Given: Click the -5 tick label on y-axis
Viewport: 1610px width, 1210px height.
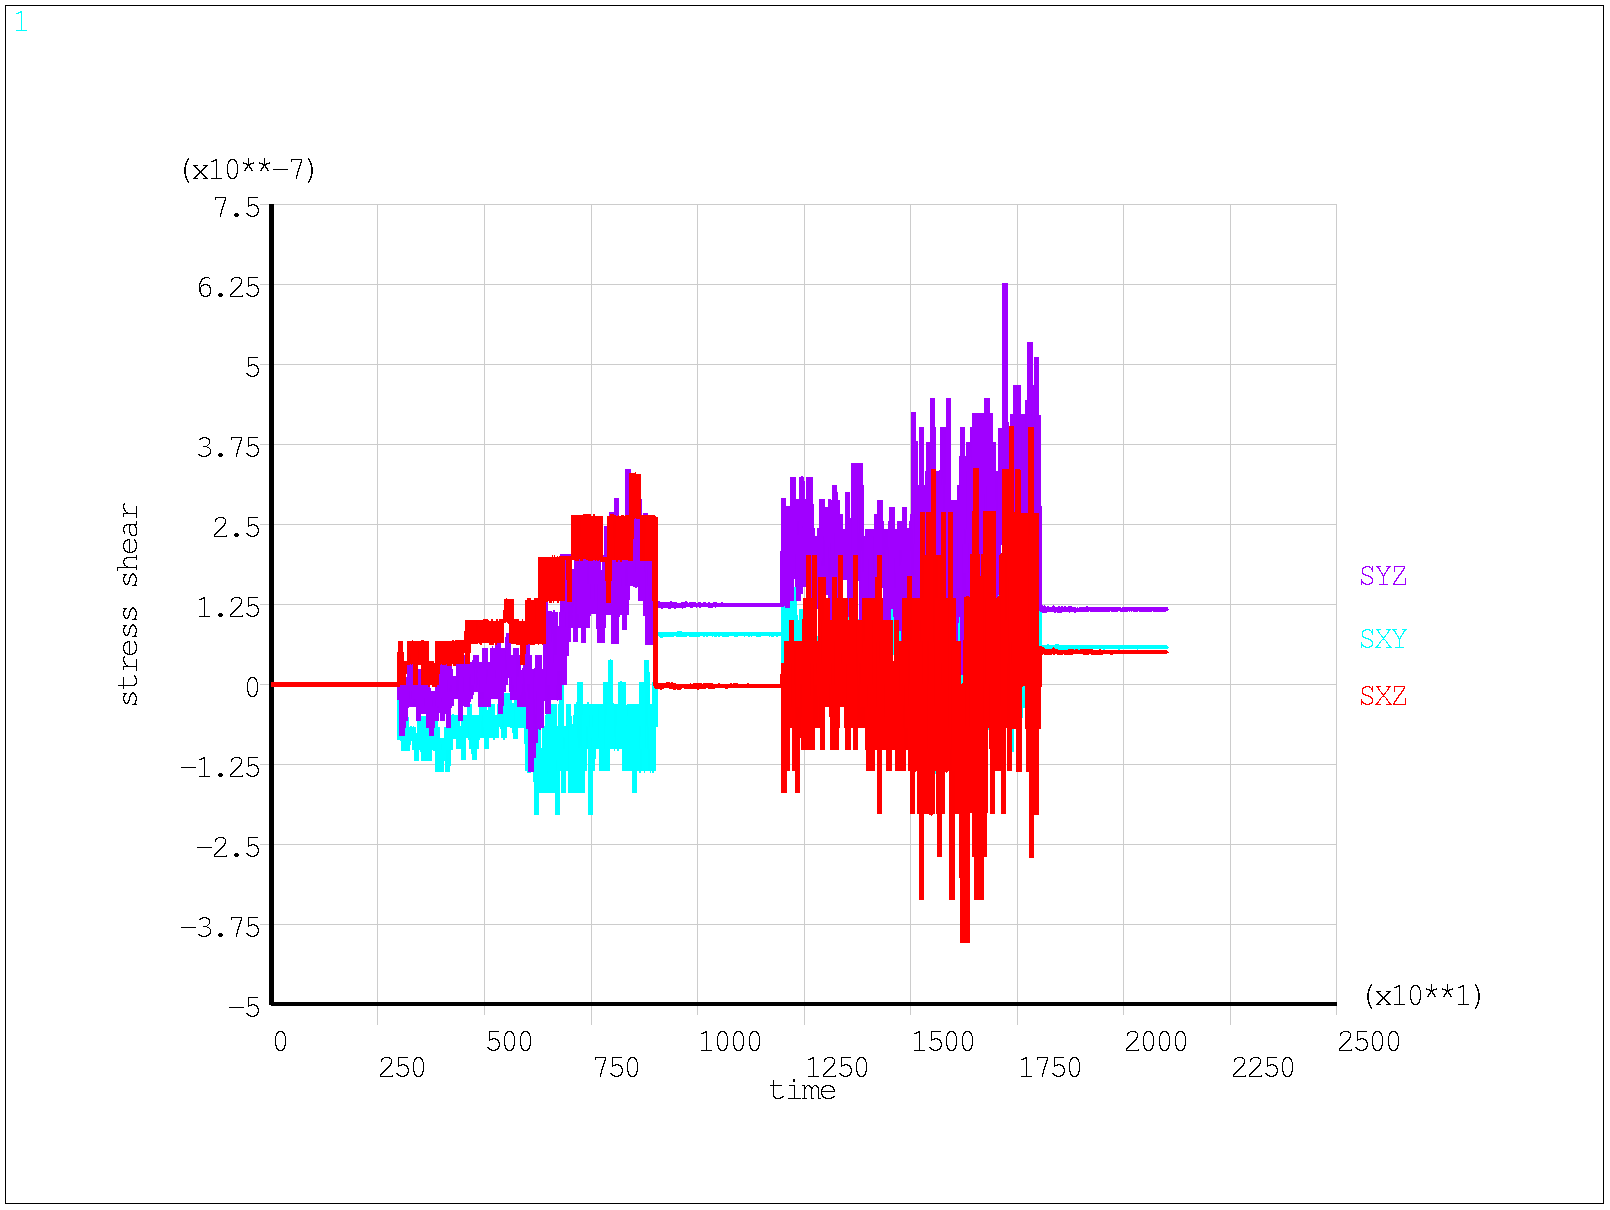Looking at the screenshot, I should (244, 1007).
